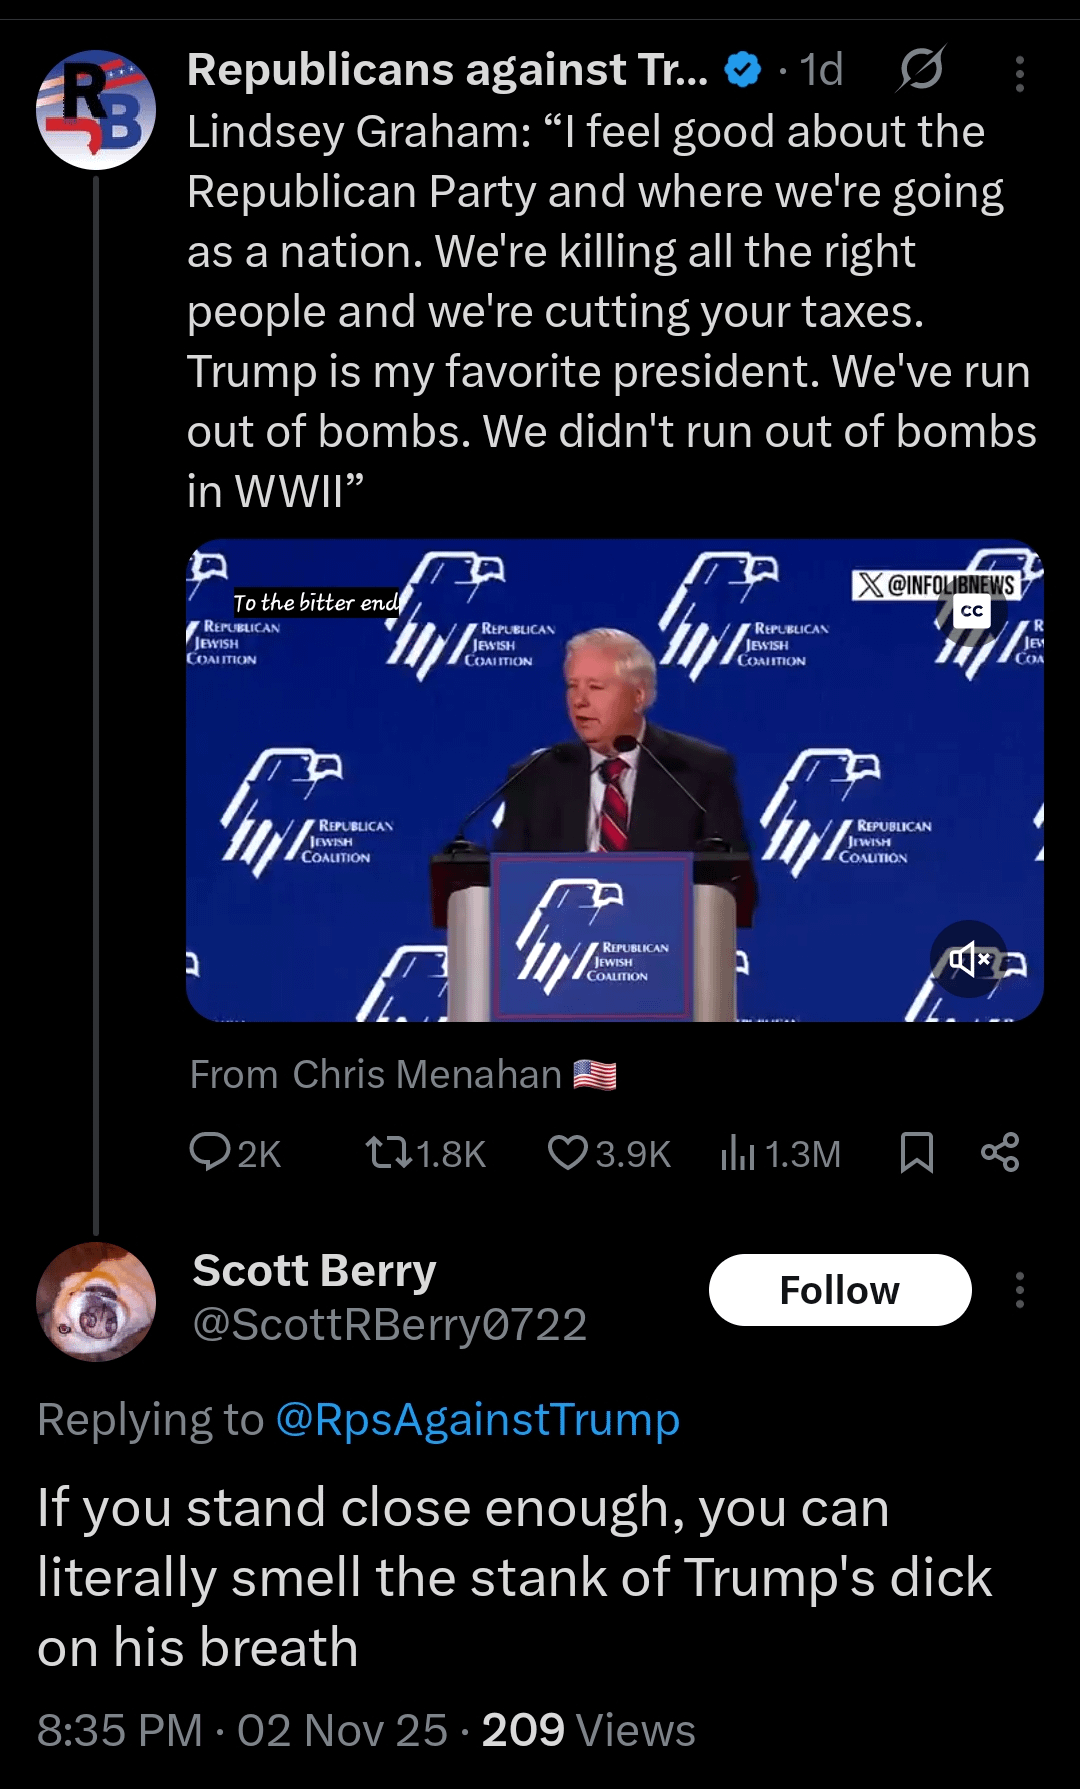The image size is (1080, 1789).
Task: Like the post with the heart icon
Action: (x=568, y=1153)
